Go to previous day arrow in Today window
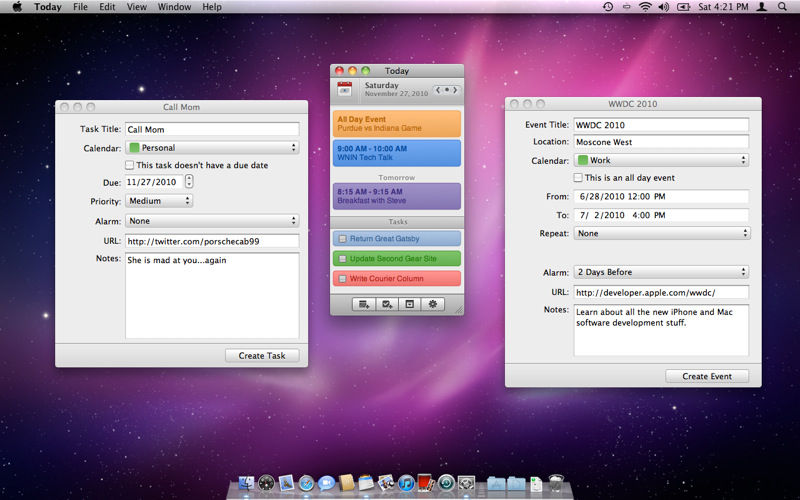Viewport: 800px width, 500px height. (438, 90)
